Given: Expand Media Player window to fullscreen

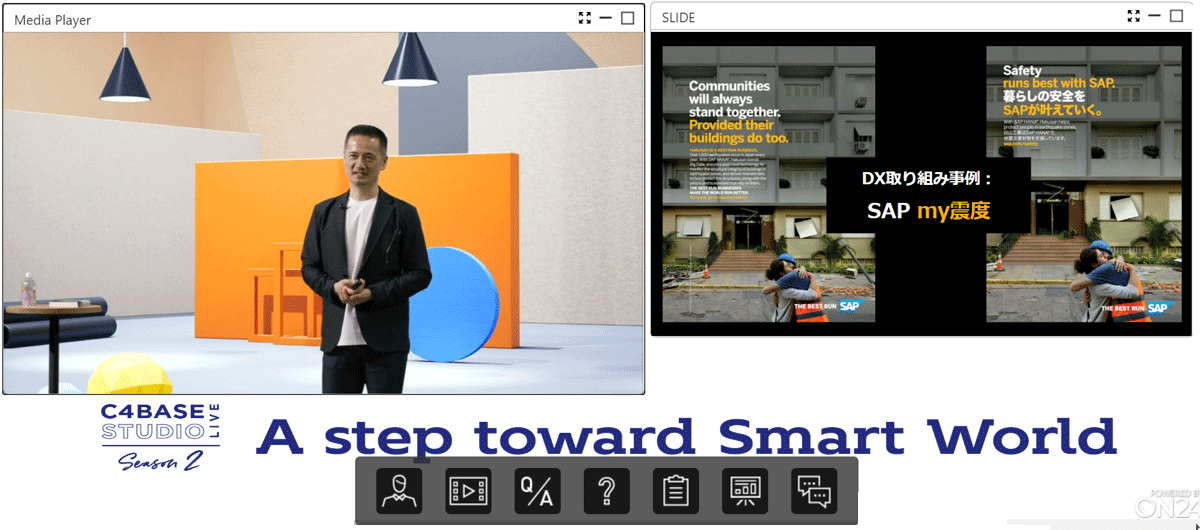Looking at the screenshot, I should coord(585,18).
